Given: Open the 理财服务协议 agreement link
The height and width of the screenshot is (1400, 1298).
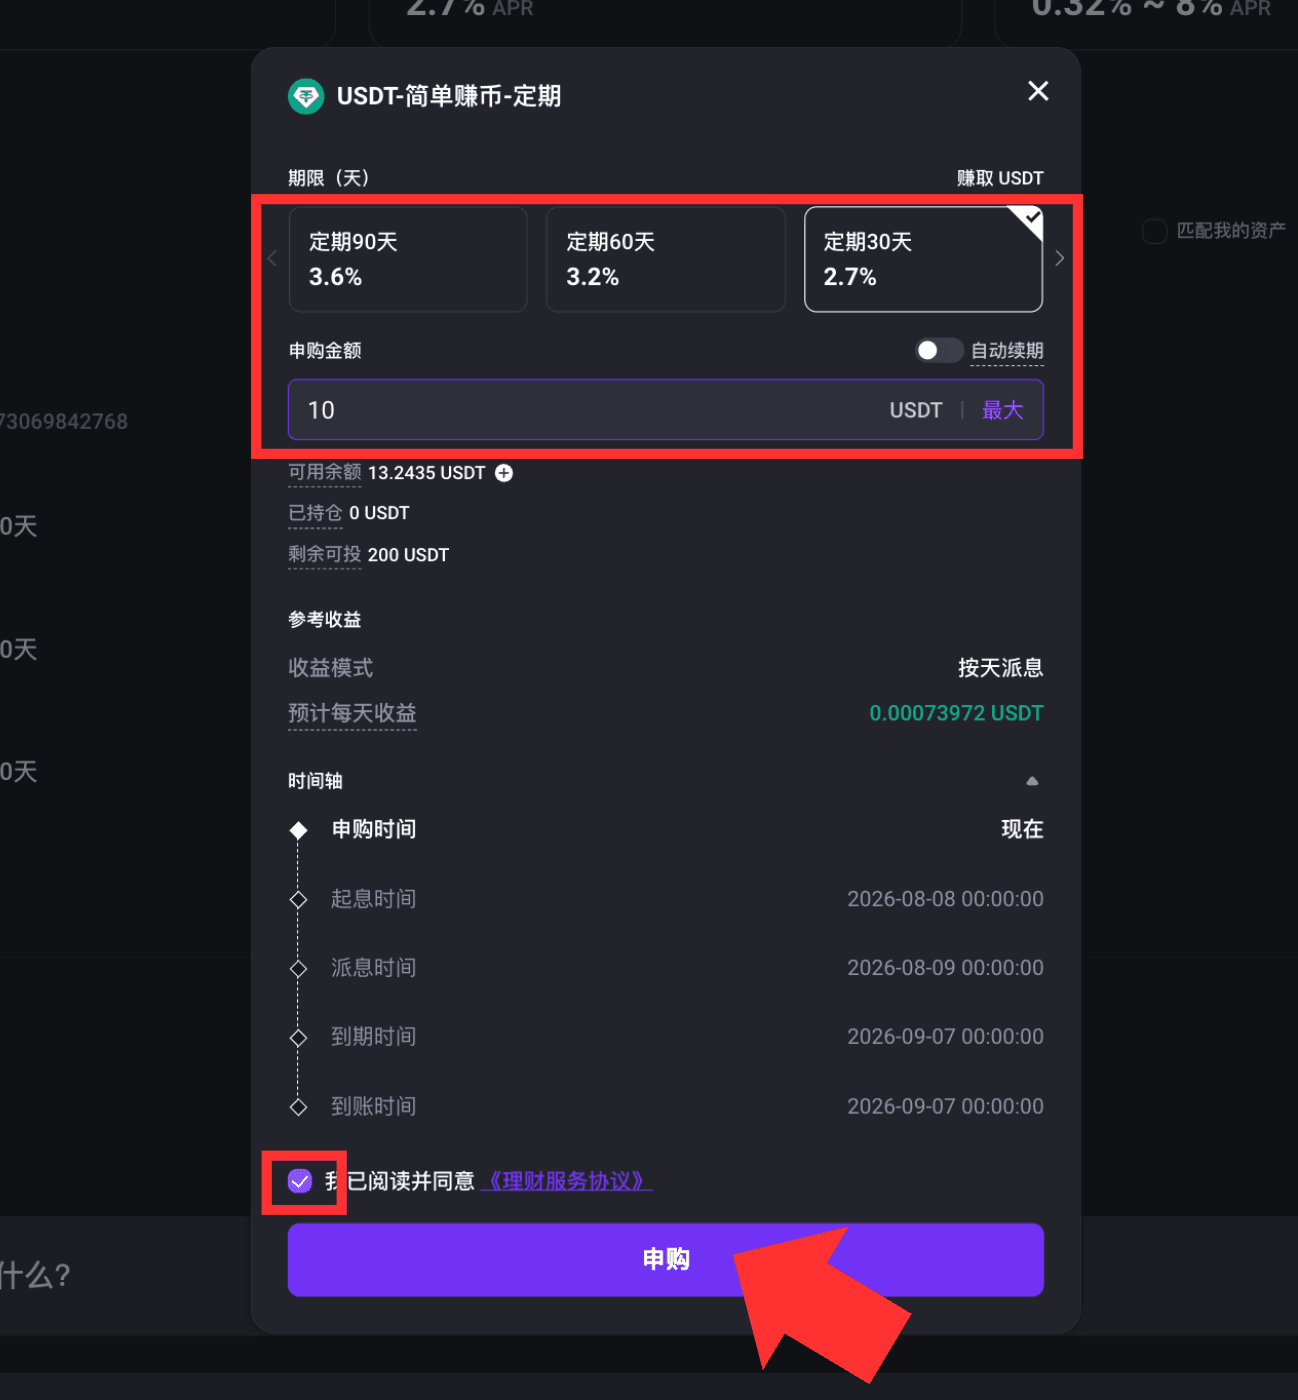Looking at the screenshot, I should (566, 1181).
